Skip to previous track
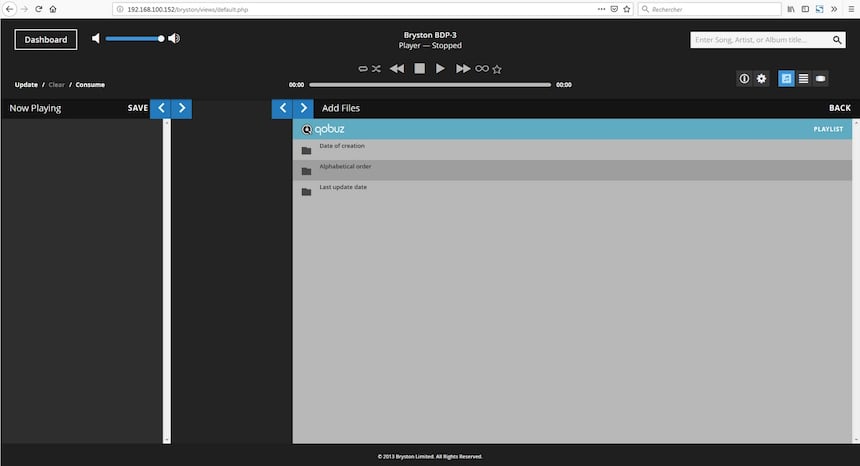 (x=397, y=69)
